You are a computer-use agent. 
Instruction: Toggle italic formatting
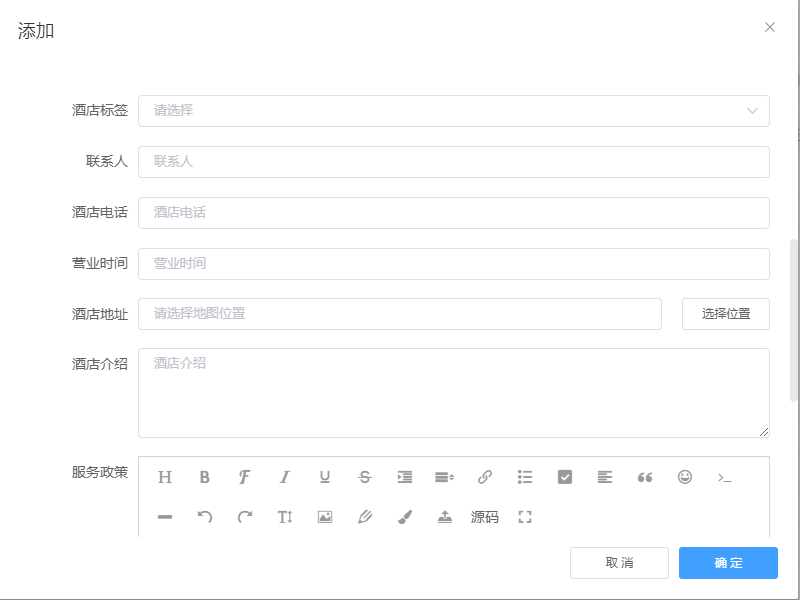tap(285, 477)
